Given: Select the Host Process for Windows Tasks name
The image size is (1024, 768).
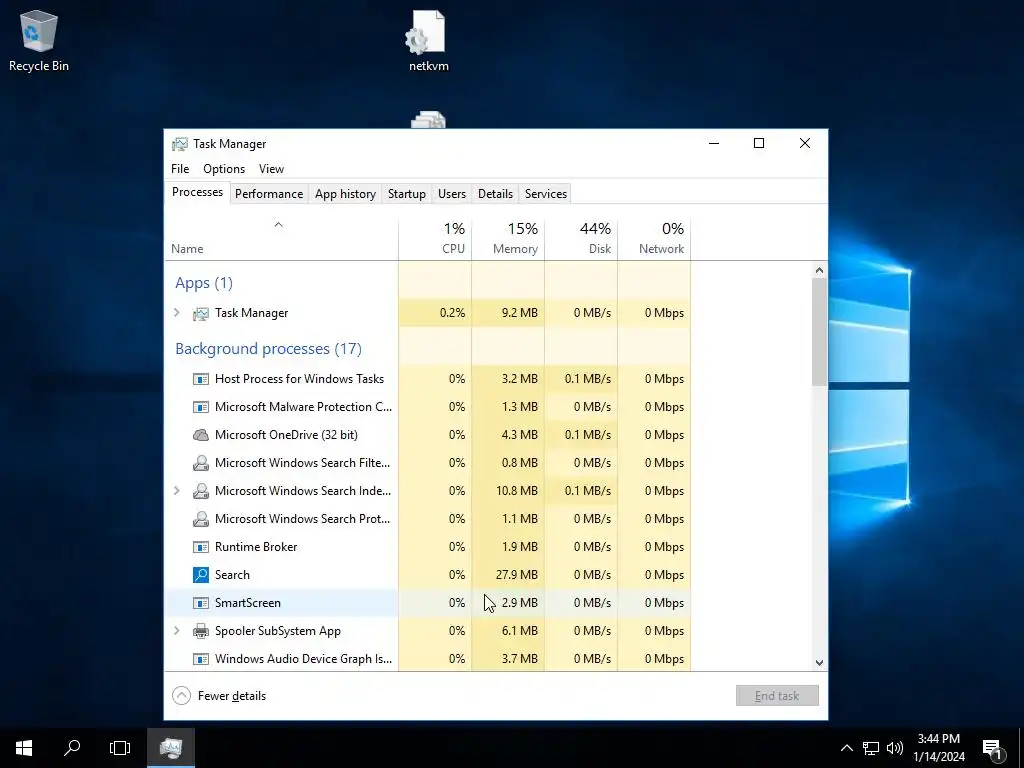Looking at the screenshot, I should coord(299,379).
